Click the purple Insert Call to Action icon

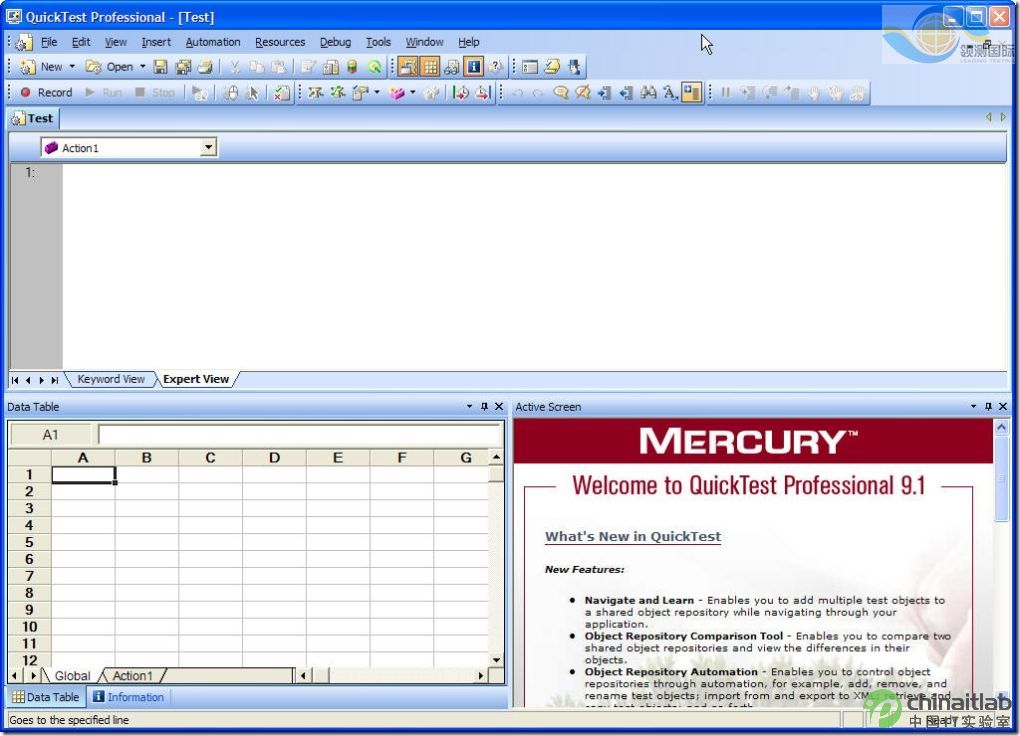pyautogui.click(x=396, y=92)
